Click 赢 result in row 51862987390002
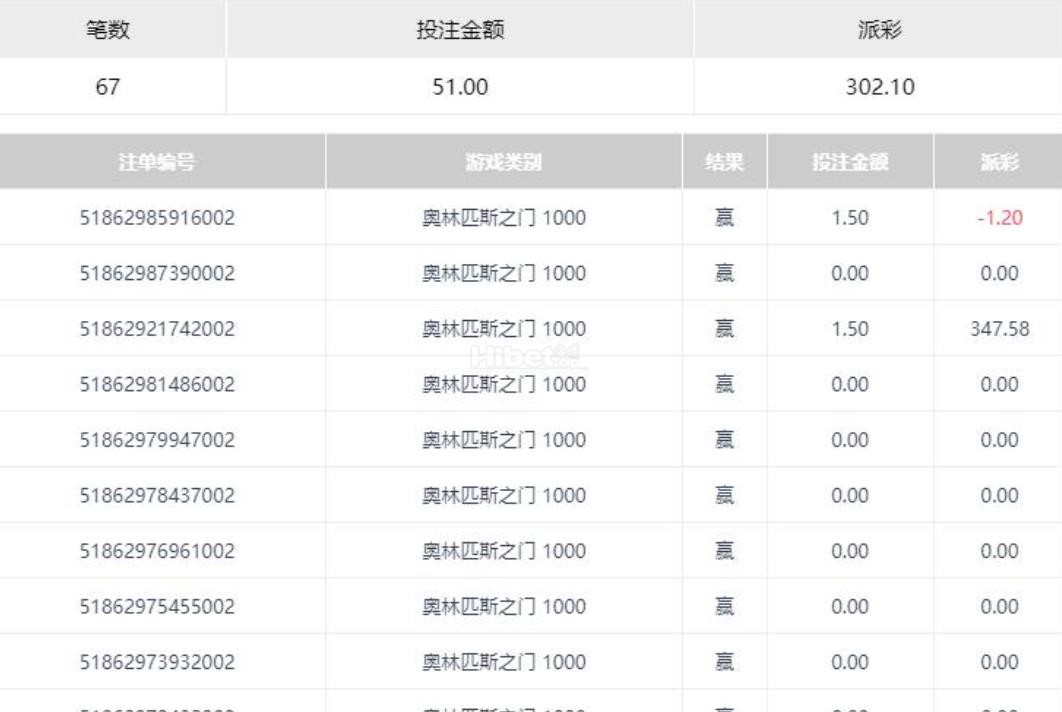The height and width of the screenshot is (712, 1062). pyautogui.click(x=724, y=273)
